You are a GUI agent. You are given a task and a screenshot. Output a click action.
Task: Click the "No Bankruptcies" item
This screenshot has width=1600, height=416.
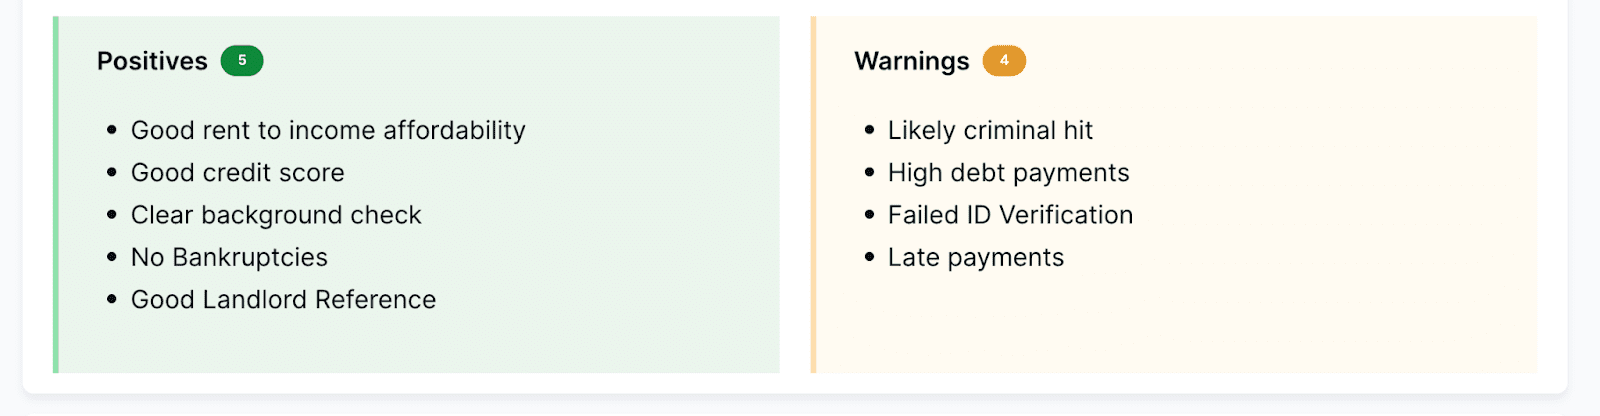pyautogui.click(x=229, y=257)
